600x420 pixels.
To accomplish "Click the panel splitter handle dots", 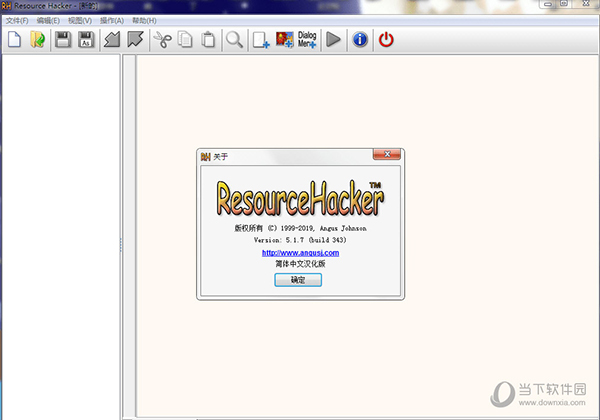I will pos(121,245).
